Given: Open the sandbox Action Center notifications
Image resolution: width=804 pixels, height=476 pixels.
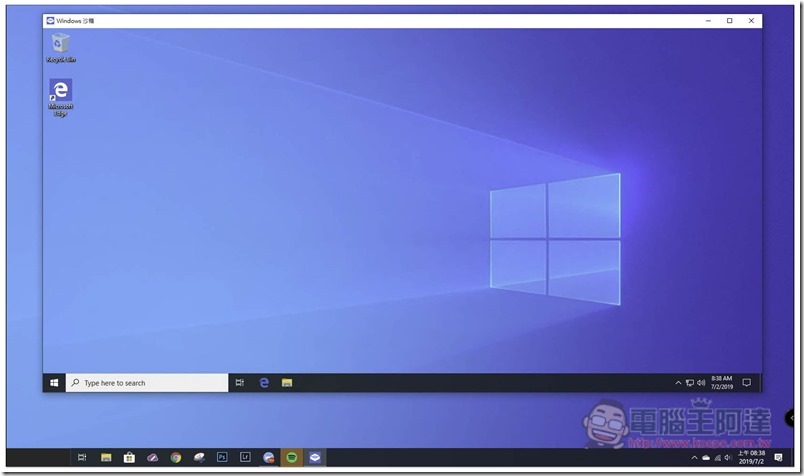Looking at the screenshot, I should pos(747,383).
